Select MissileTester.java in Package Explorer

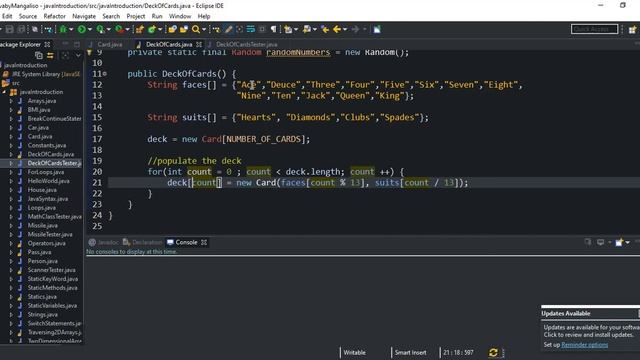[50, 234]
